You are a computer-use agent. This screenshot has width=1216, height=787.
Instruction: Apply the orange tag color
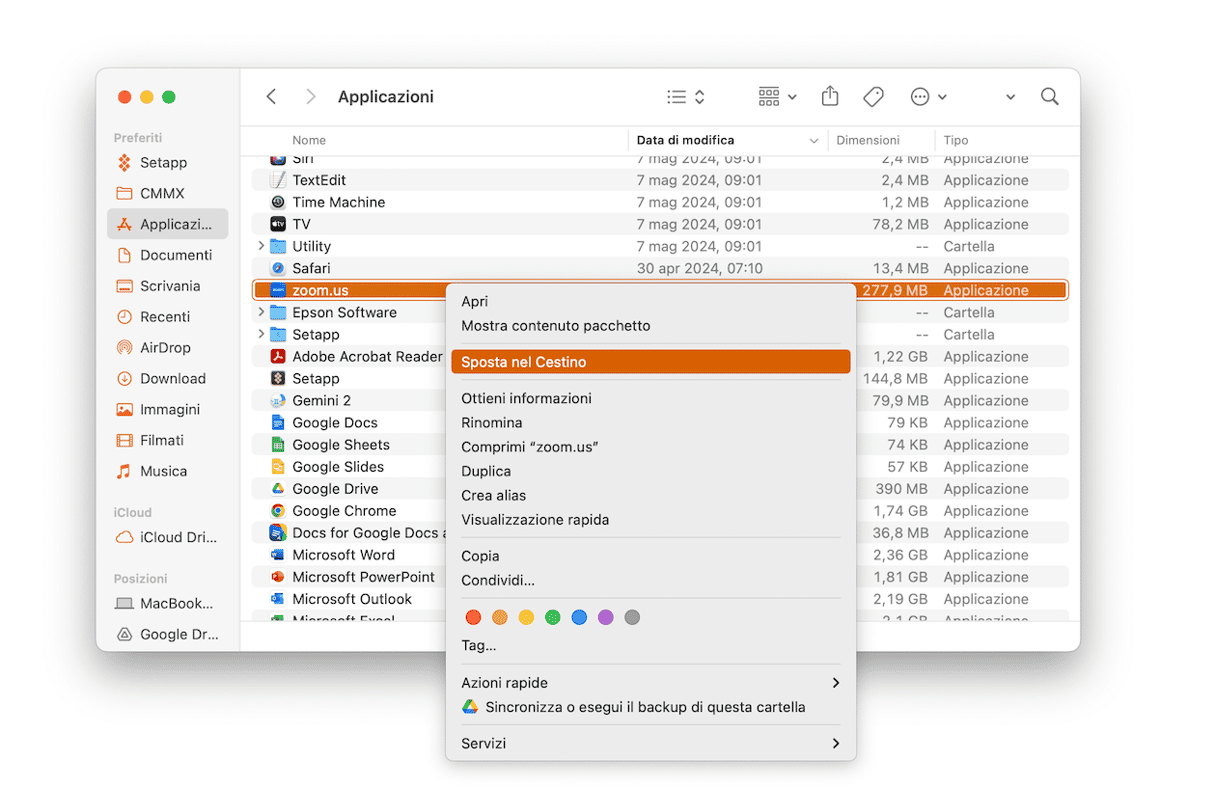pyautogui.click(x=500, y=618)
